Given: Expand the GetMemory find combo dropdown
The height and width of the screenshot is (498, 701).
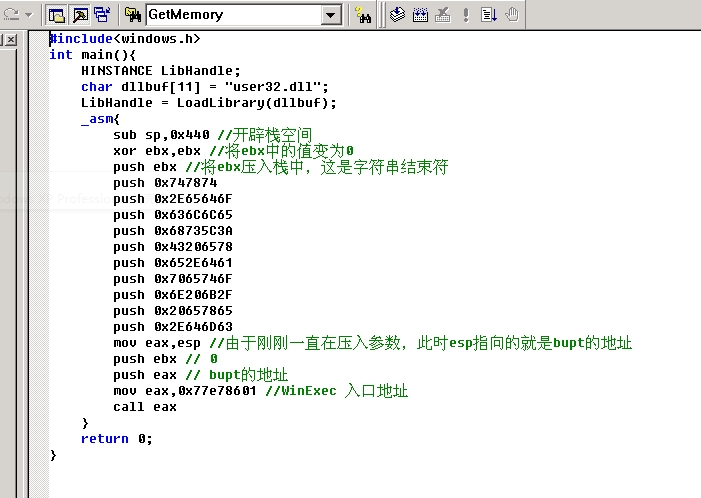Looking at the screenshot, I should (x=332, y=15).
